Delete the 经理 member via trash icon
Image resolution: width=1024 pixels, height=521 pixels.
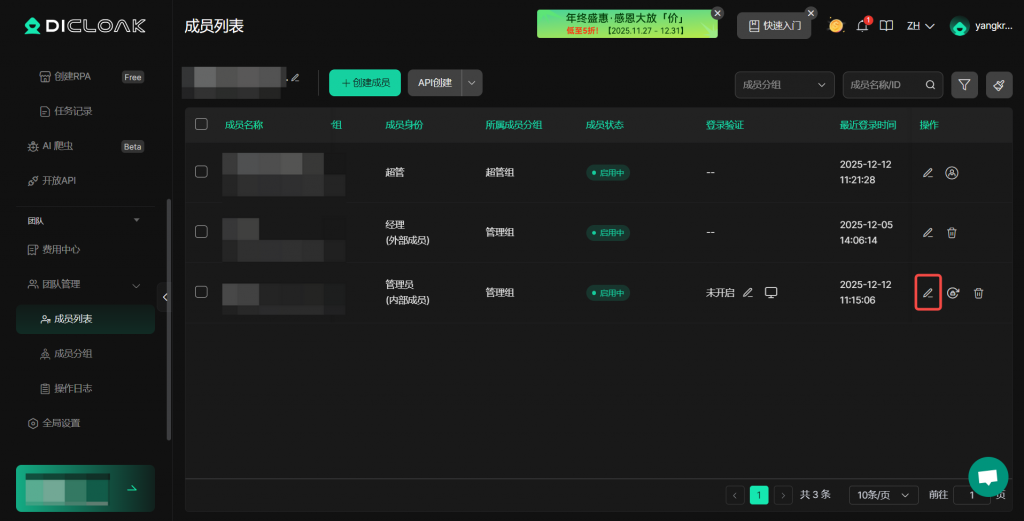coord(952,232)
